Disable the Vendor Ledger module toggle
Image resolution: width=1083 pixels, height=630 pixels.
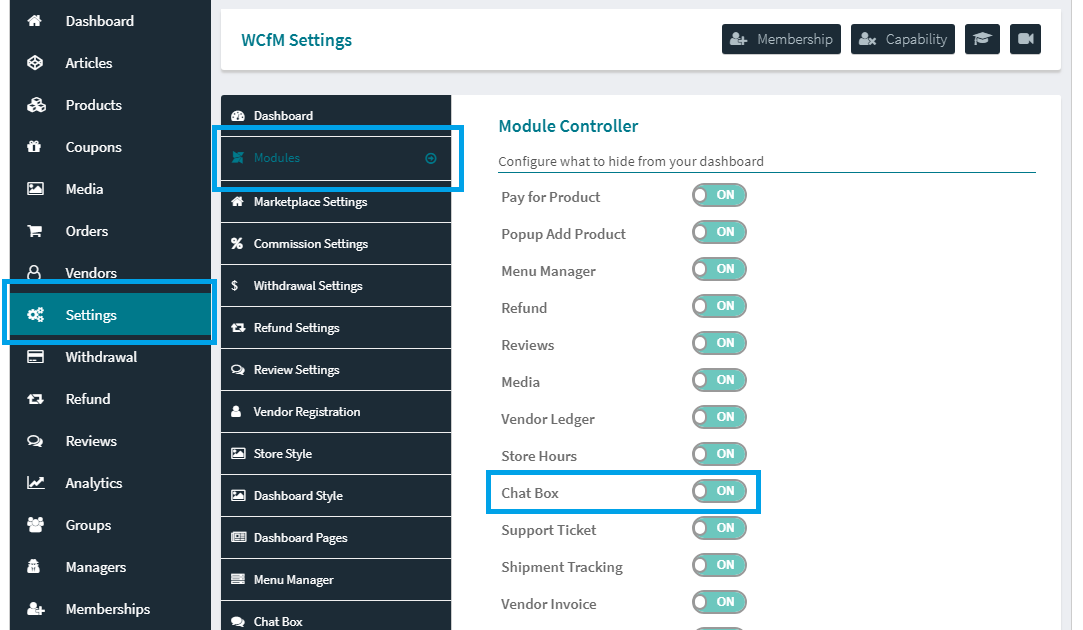(719, 417)
